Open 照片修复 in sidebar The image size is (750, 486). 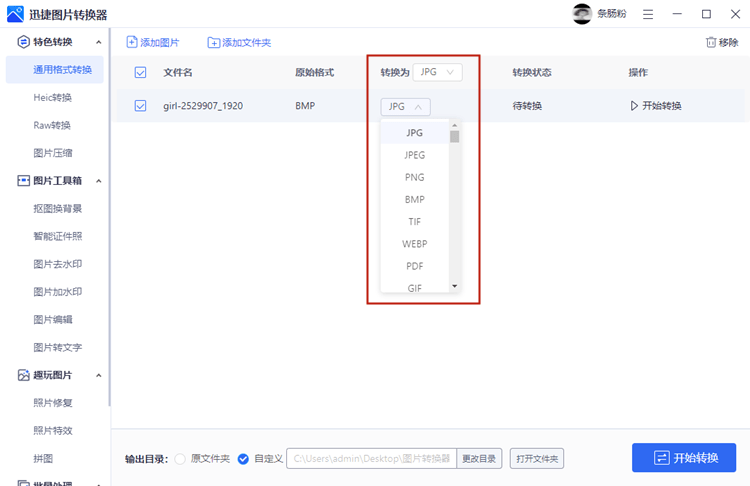click(53, 403)
